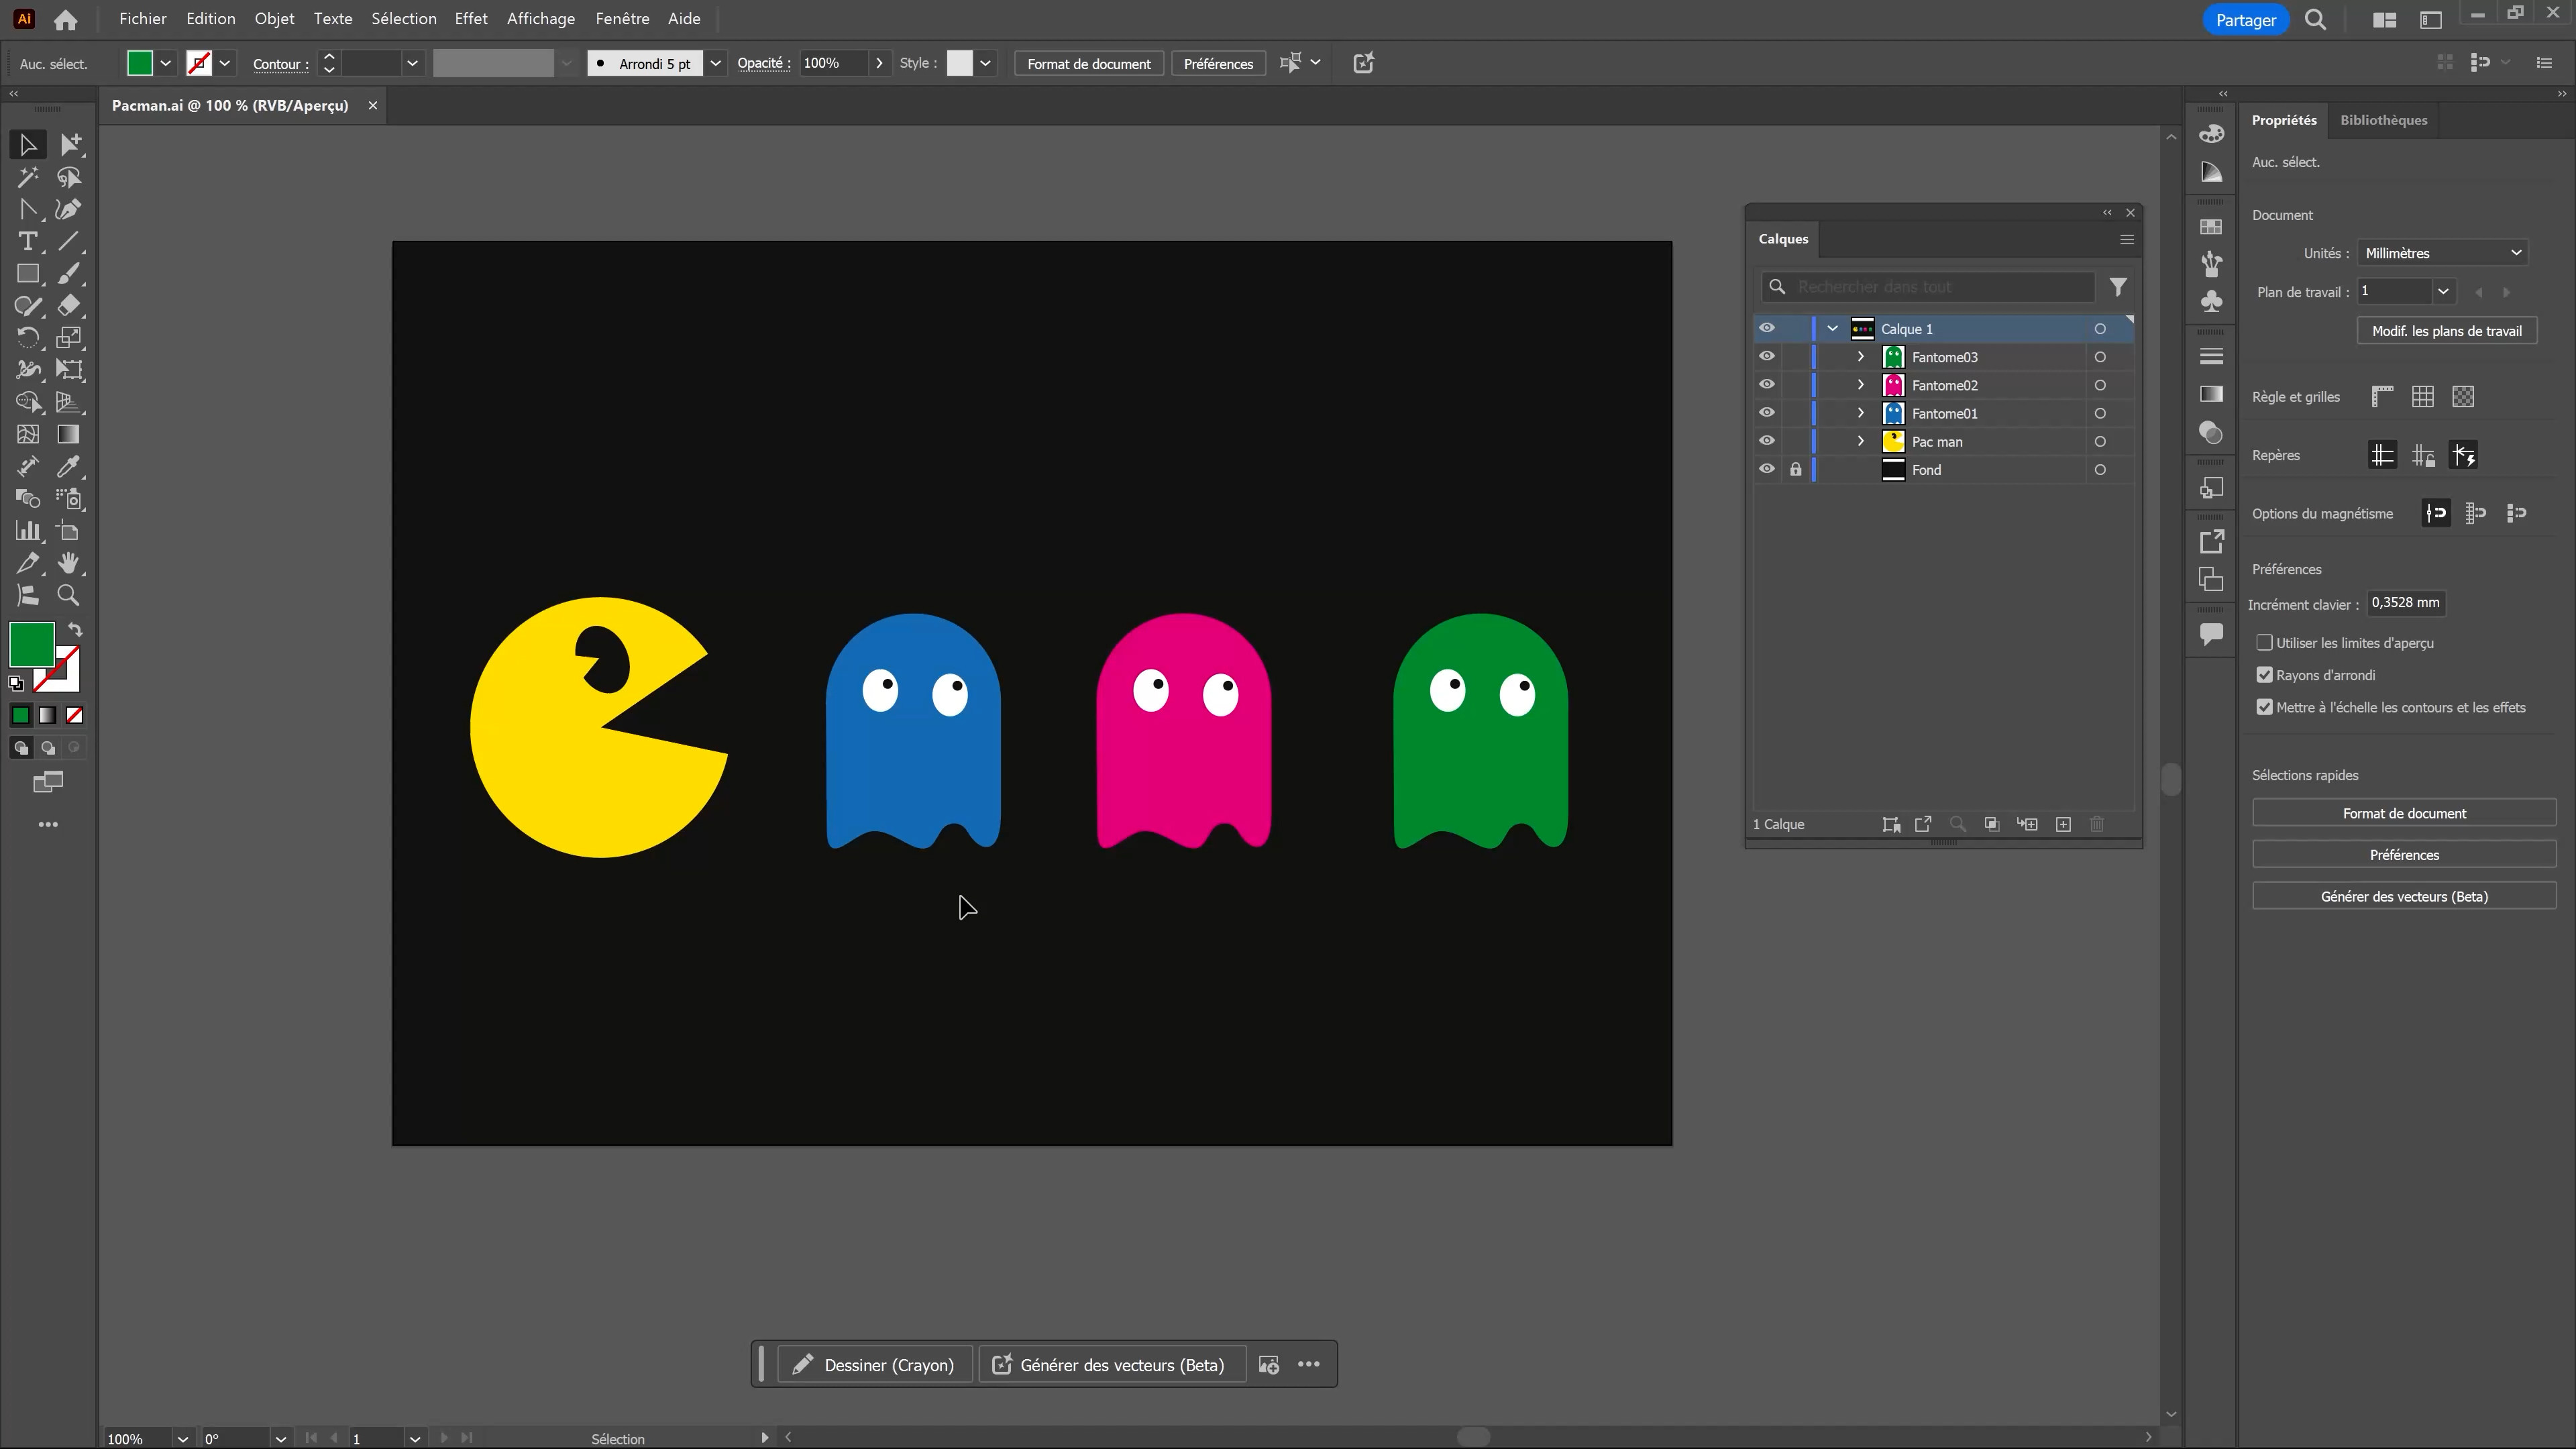Open the Color Guide palette panel icon
This screenshot has height=1449, width=2576.
point(2211,172)
